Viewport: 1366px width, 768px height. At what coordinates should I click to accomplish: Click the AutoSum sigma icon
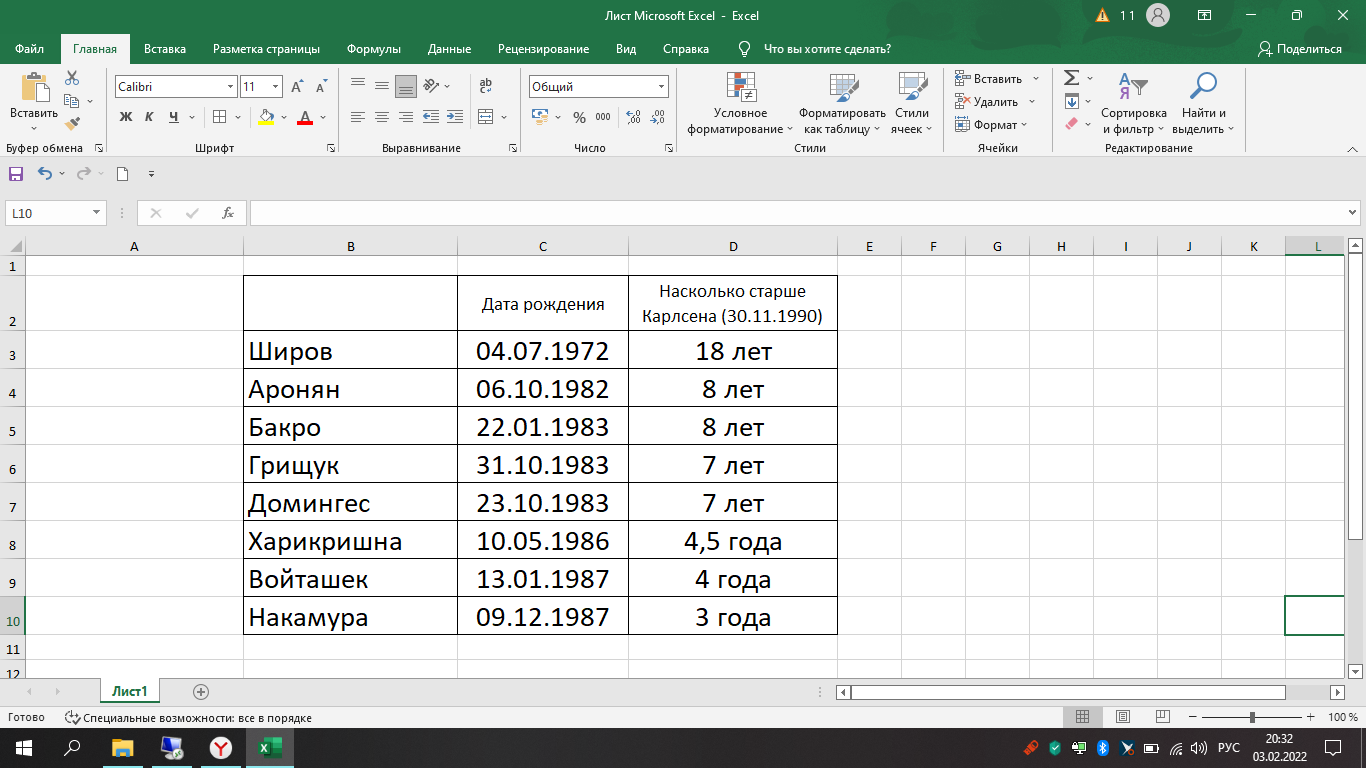pos(1071,78)
